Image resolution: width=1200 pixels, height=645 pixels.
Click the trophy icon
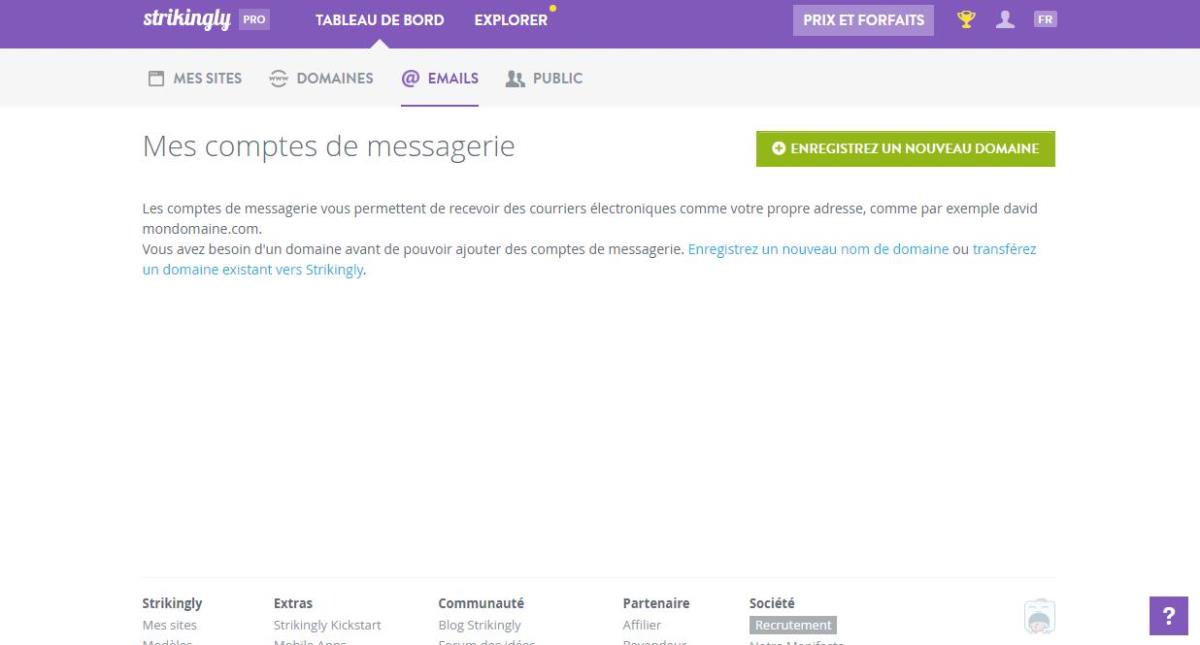[x=966, y=20]
